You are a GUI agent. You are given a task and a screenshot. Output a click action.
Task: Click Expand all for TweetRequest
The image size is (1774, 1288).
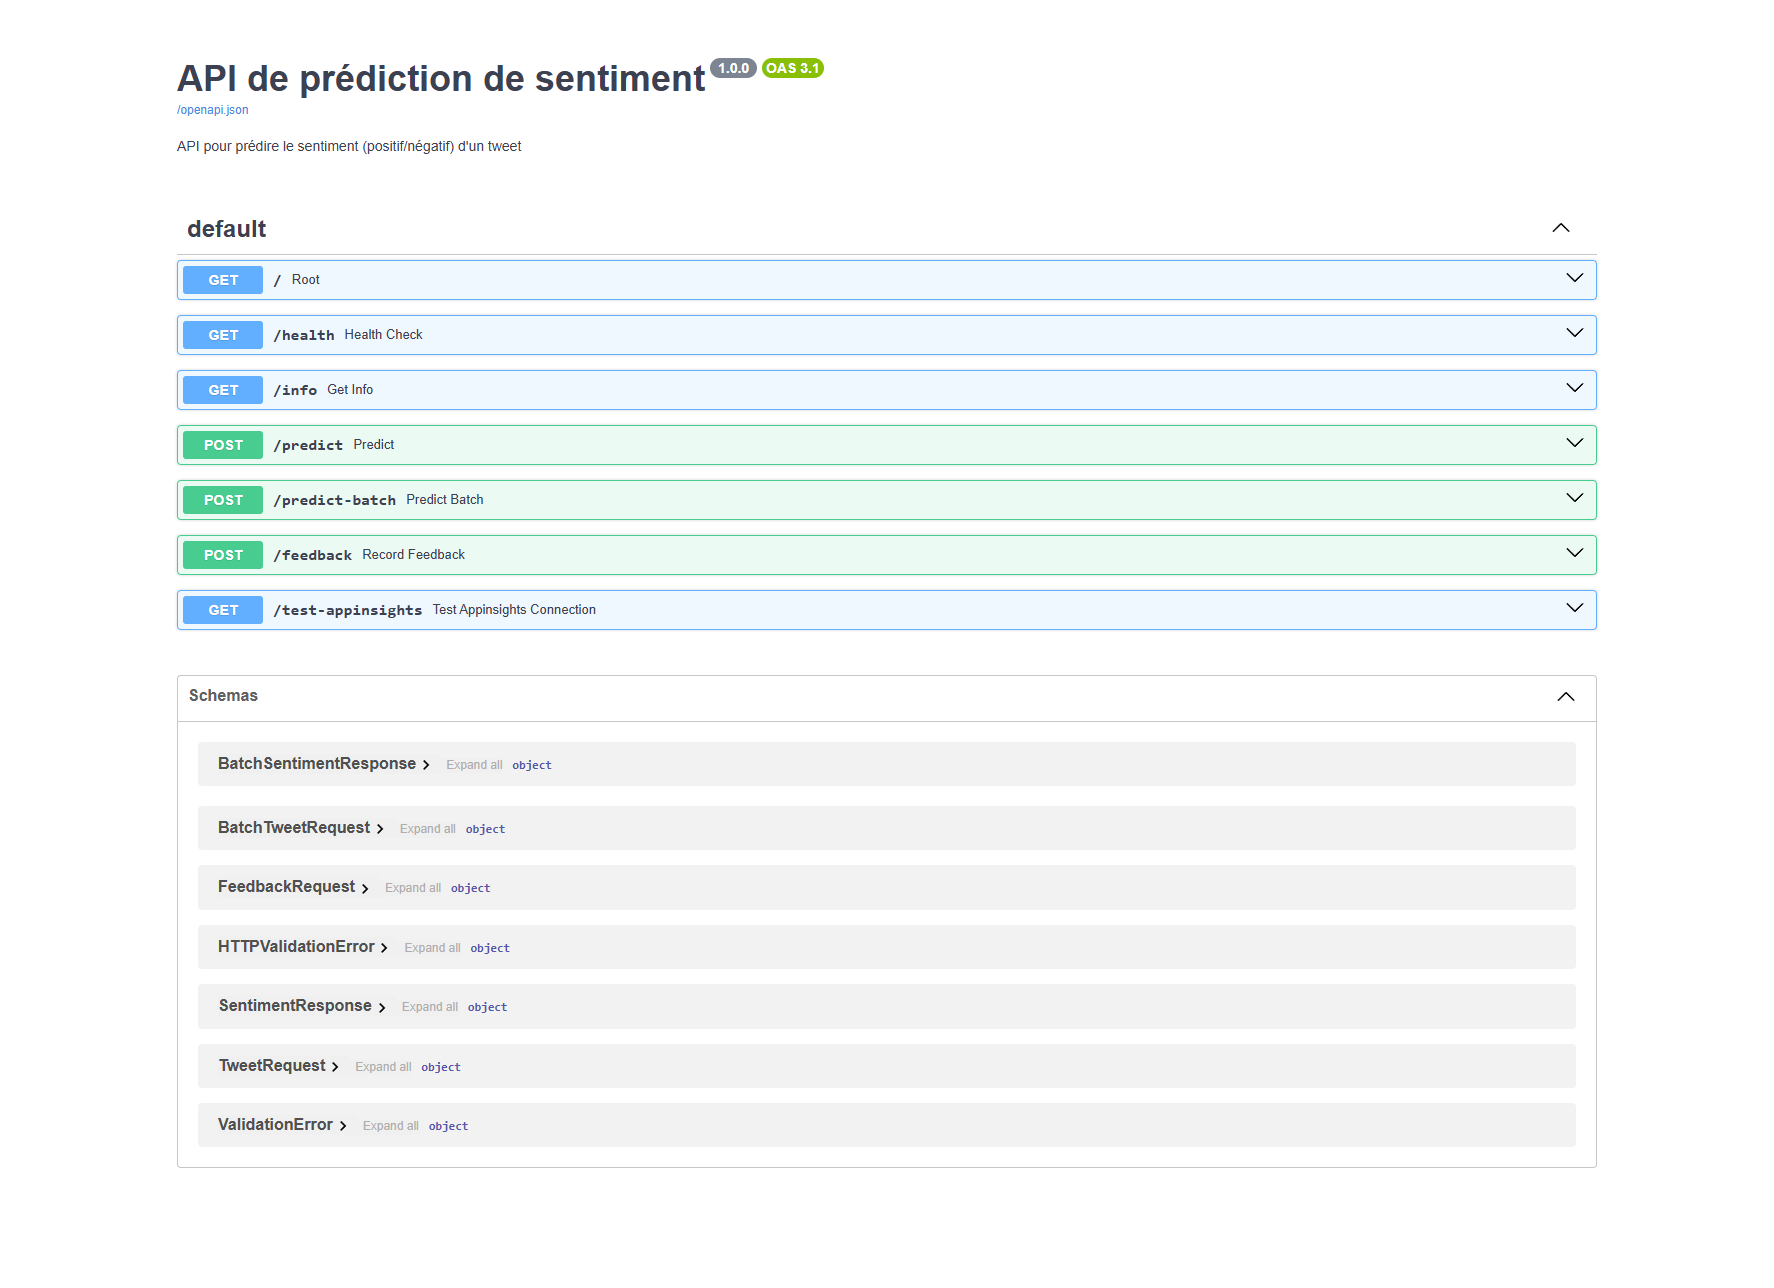pos(383,1067)
